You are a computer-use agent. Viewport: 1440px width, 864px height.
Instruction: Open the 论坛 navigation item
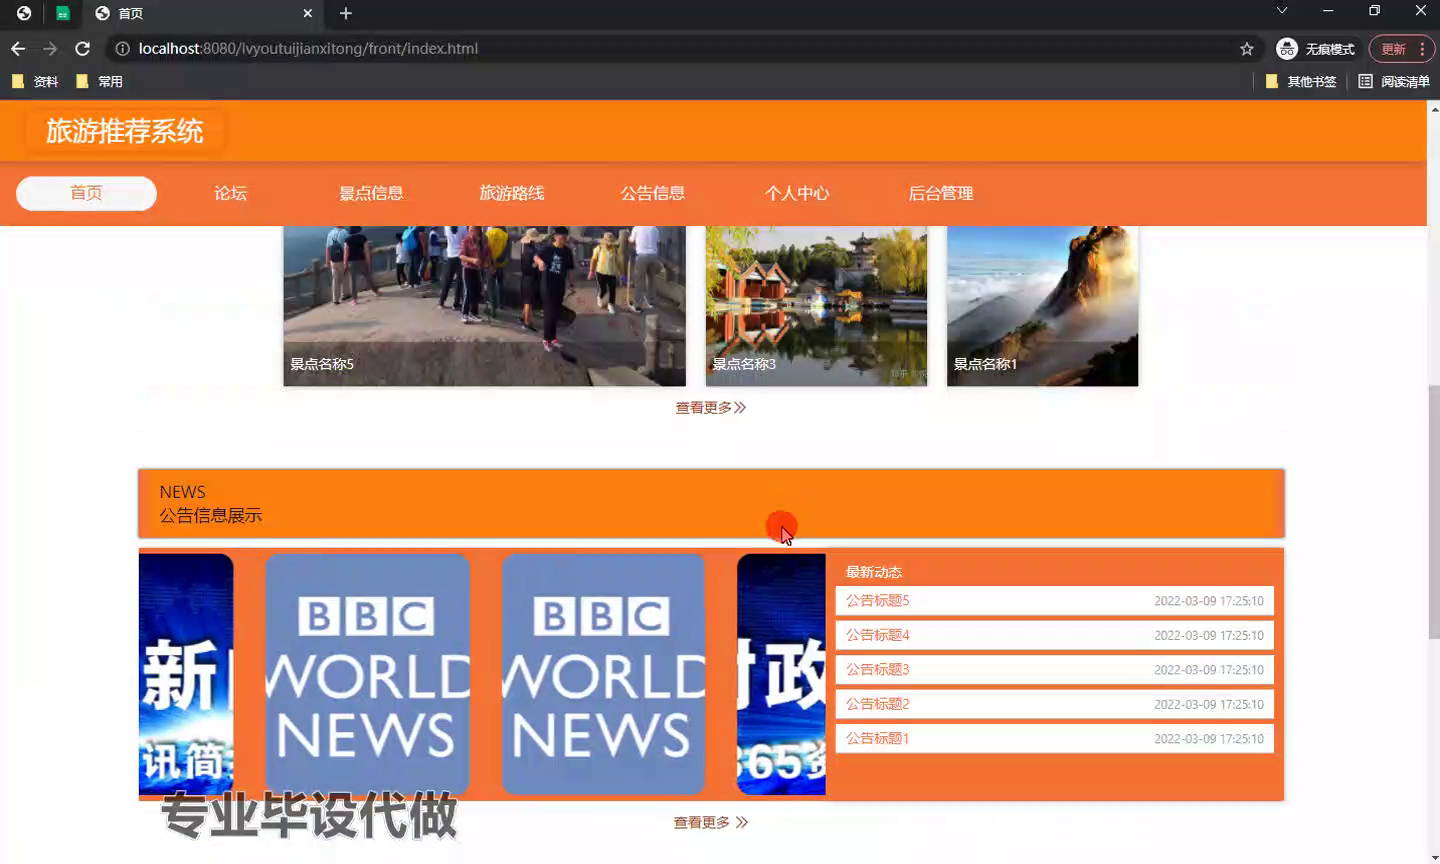(230, 193)
